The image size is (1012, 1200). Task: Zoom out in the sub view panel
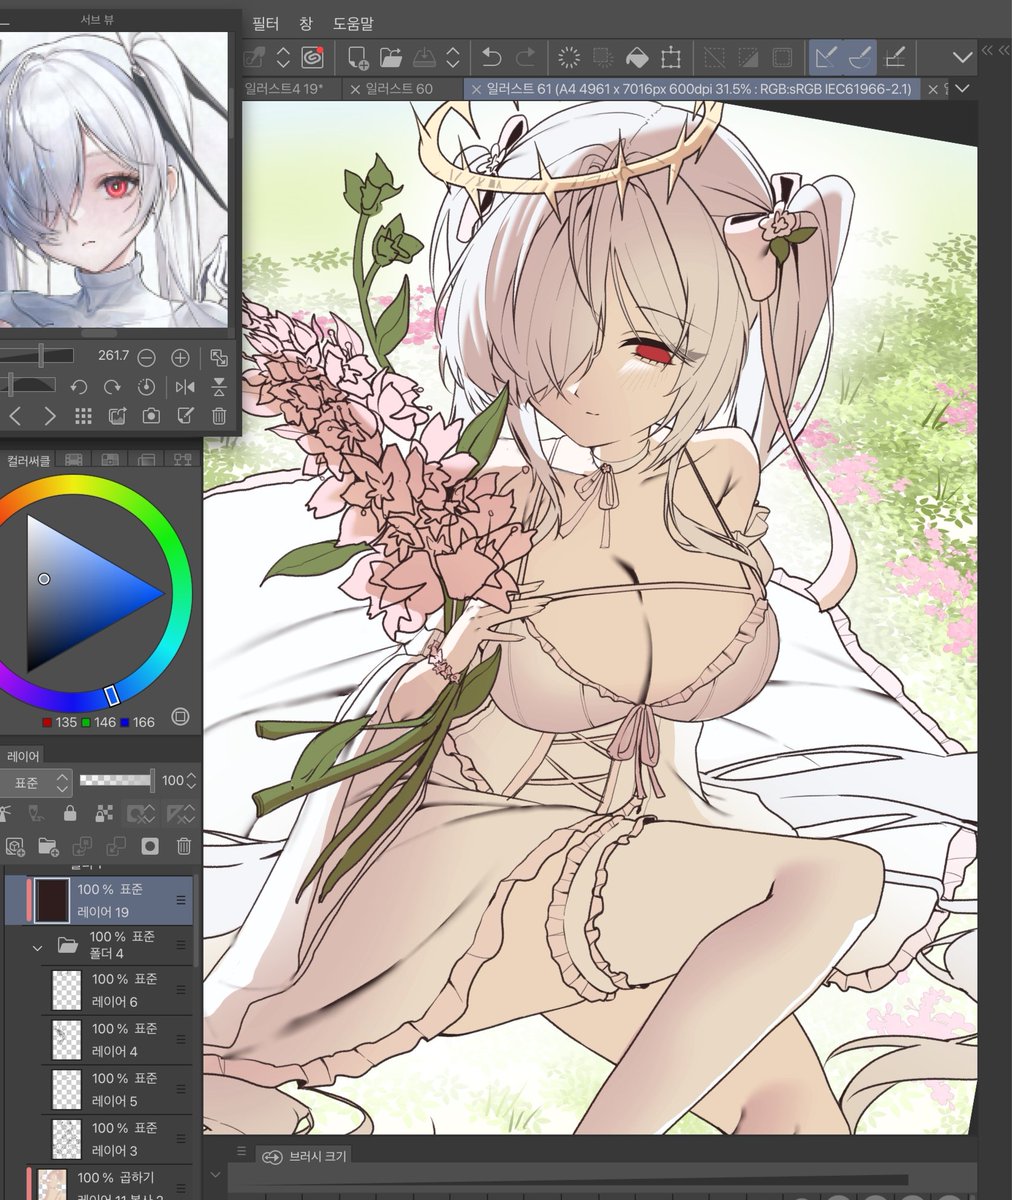point(146,357)
